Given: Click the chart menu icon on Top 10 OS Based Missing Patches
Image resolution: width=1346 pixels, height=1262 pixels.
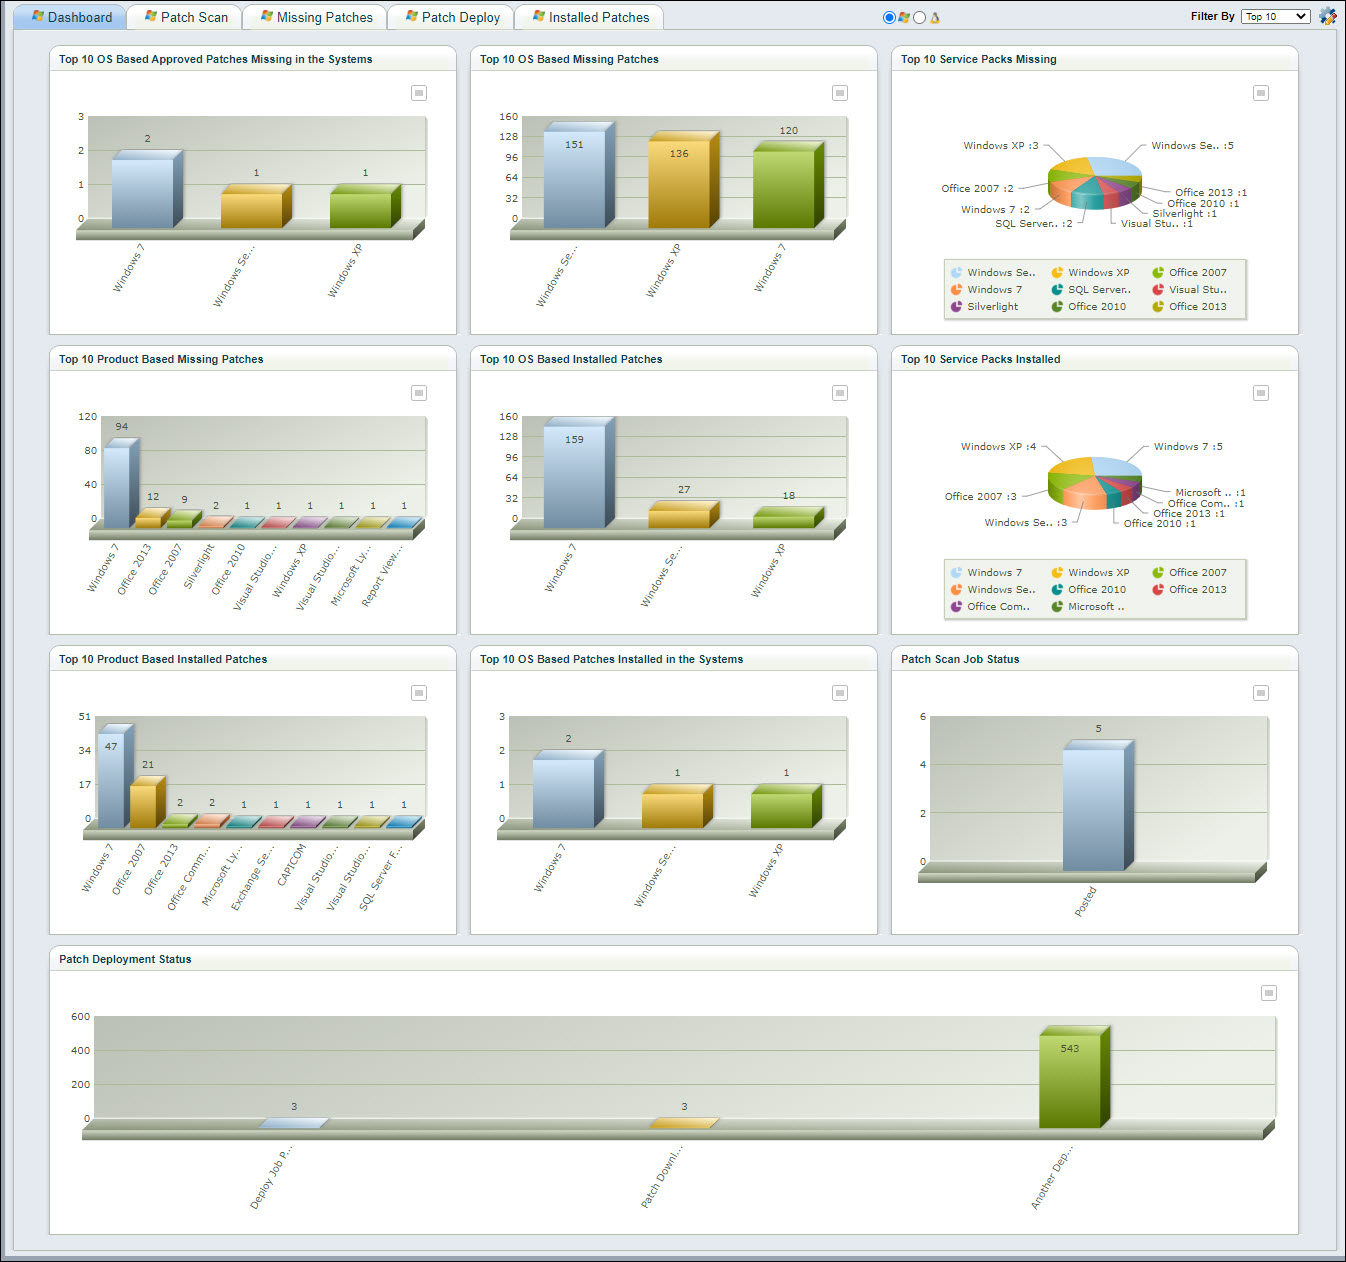Looking at the screenshot, I should [840, 92].
